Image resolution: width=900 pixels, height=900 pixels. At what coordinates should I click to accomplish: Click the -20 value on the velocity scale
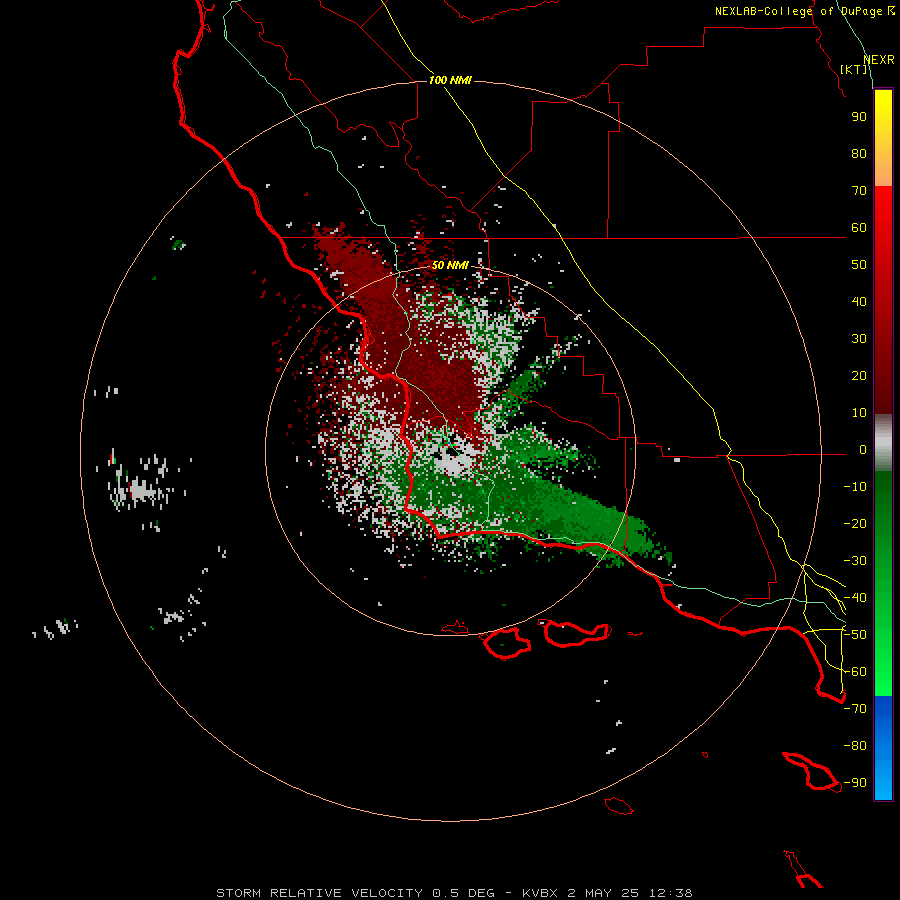[855, 523]
